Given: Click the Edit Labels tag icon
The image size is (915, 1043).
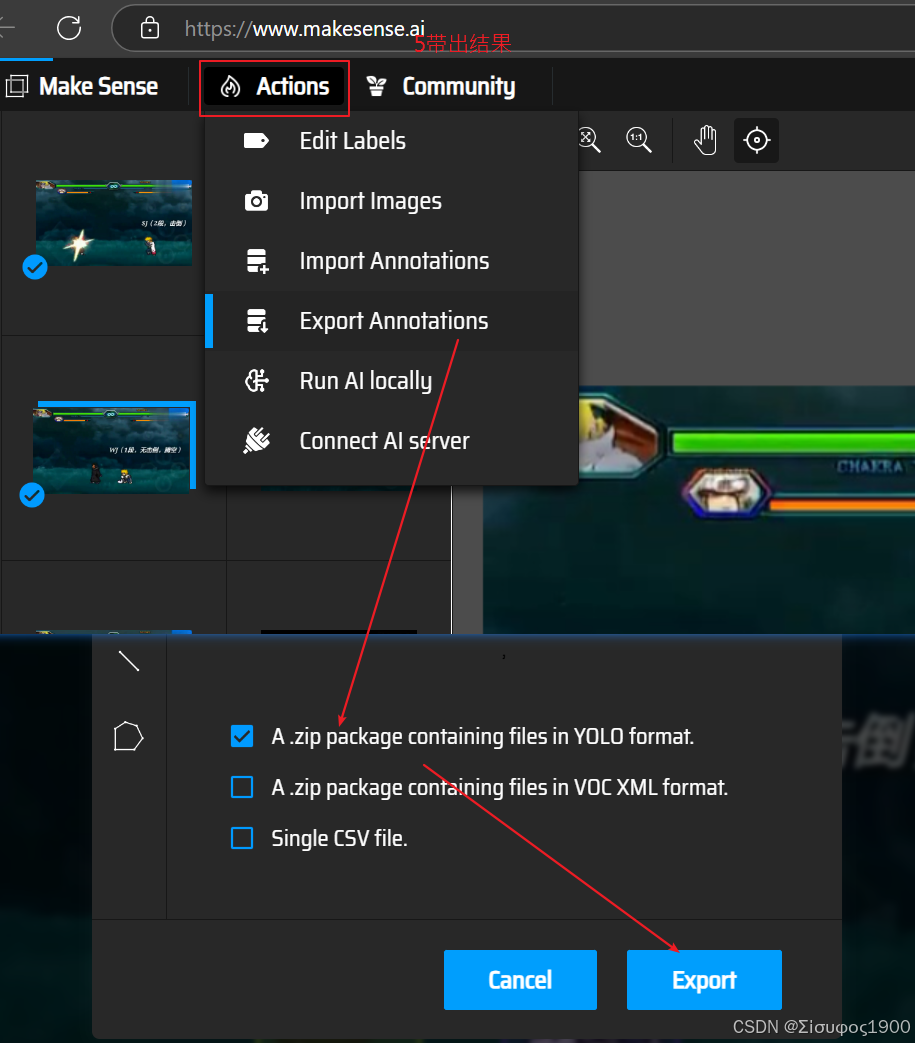Looking at the screenshot, I should point(256,141).
